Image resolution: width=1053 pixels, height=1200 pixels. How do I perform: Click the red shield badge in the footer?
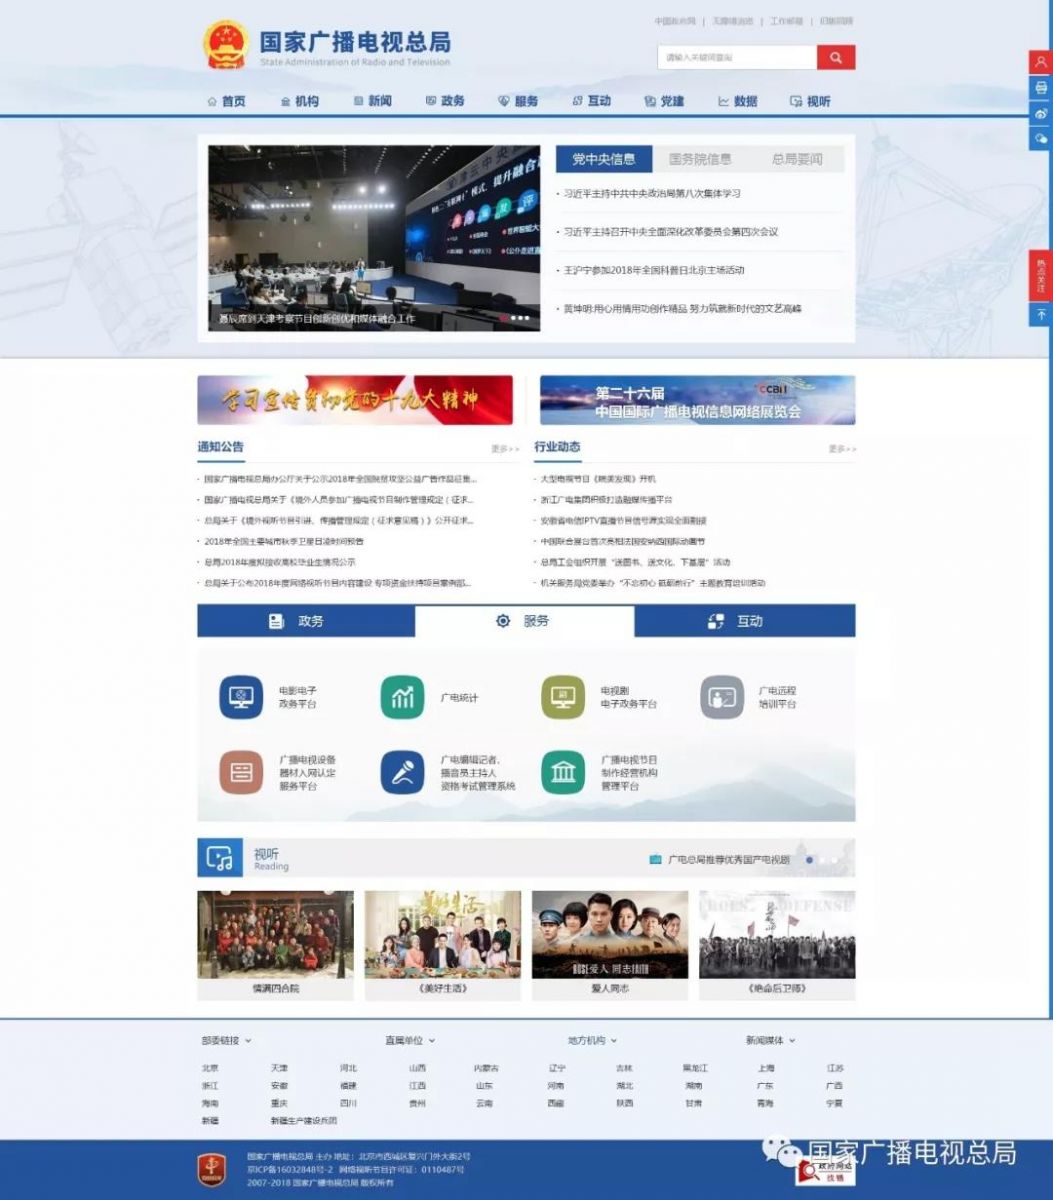(210, 1170)
